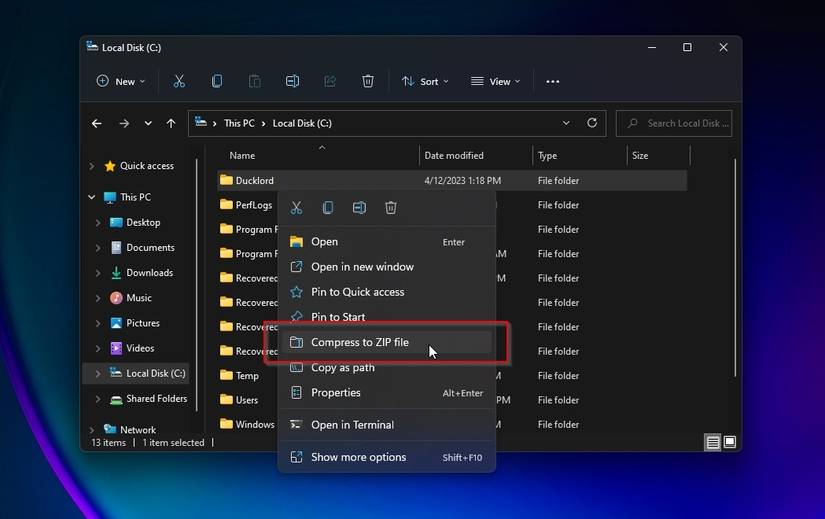Click Local Disk (C:) in address breadcrumb

pyautogui.click(x=302, y=123)
